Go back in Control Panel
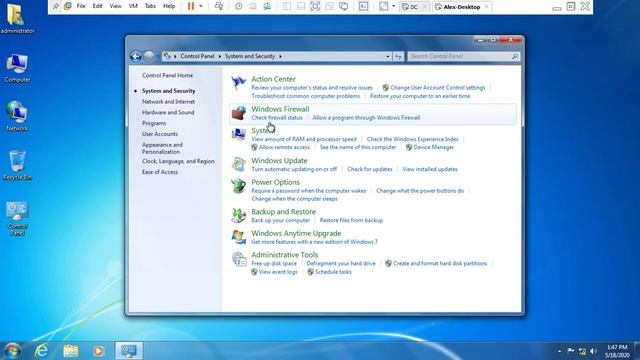Screen dimensions: 640x360 [136, 56]
